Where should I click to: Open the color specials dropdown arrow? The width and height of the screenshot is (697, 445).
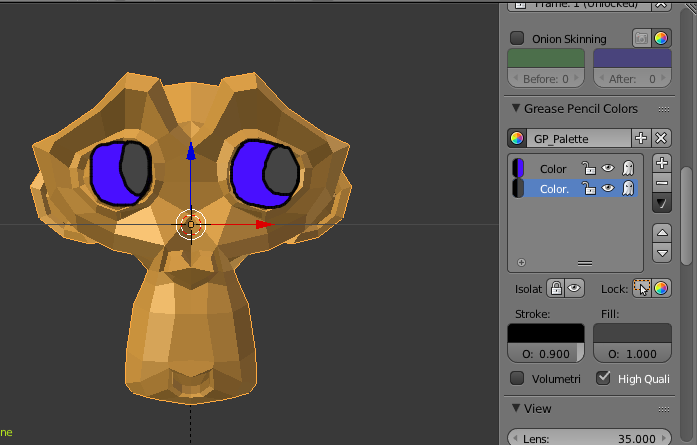point(662,203)
